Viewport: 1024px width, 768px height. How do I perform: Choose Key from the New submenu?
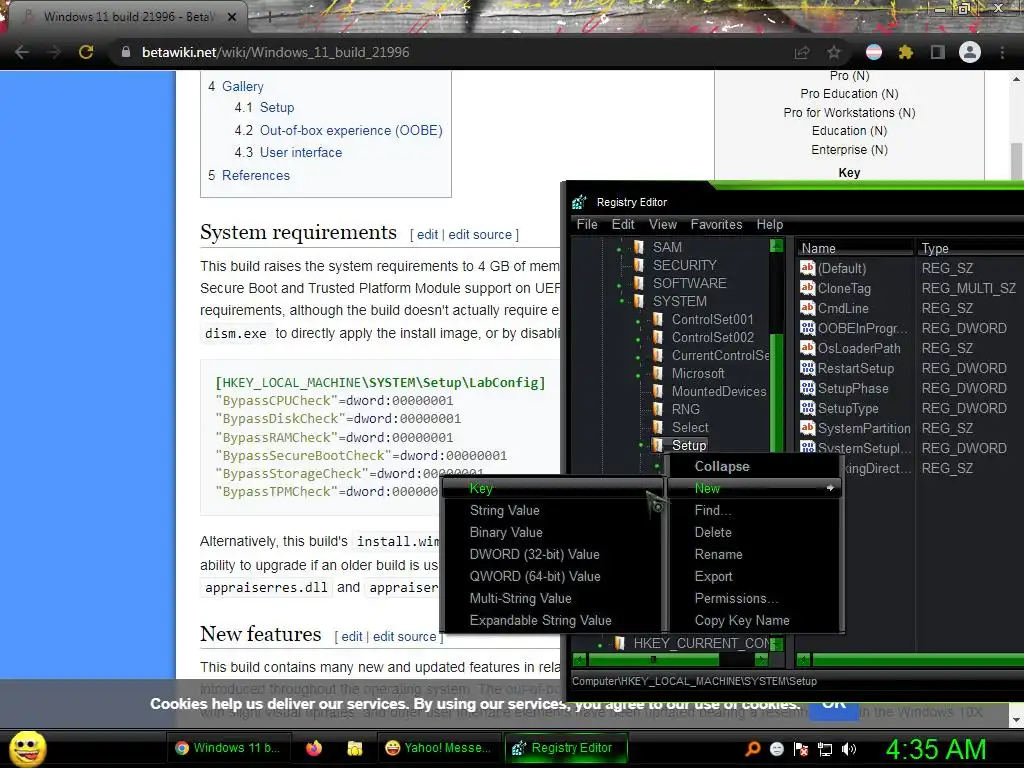pyautogui.click(x=552, y=488)
